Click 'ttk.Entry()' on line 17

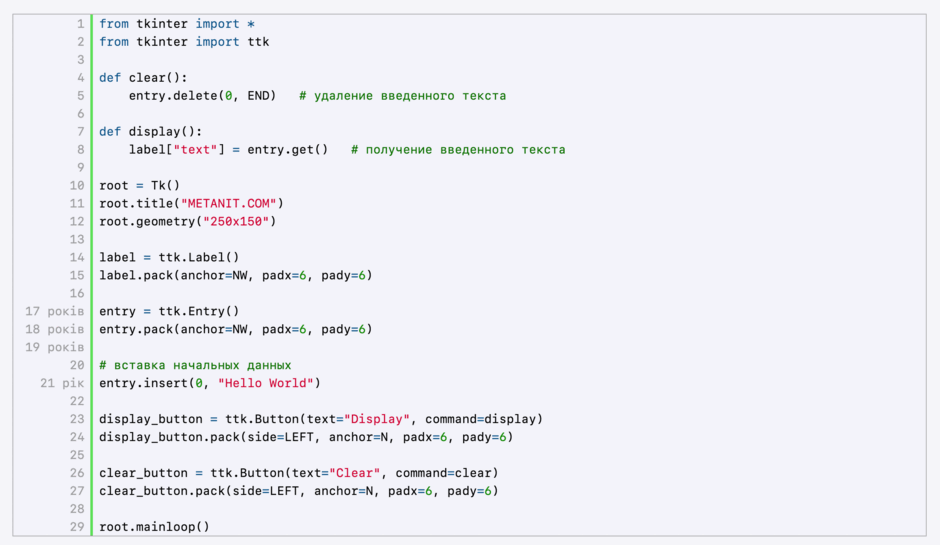pos(199,311)
